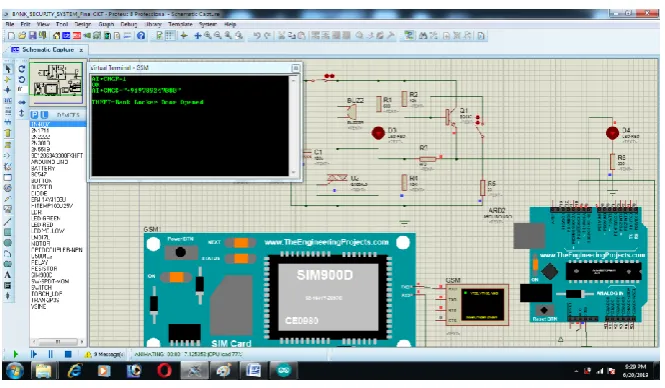Toggle the Power BTN on GSM module
The image size is (665, 388).
181,252
